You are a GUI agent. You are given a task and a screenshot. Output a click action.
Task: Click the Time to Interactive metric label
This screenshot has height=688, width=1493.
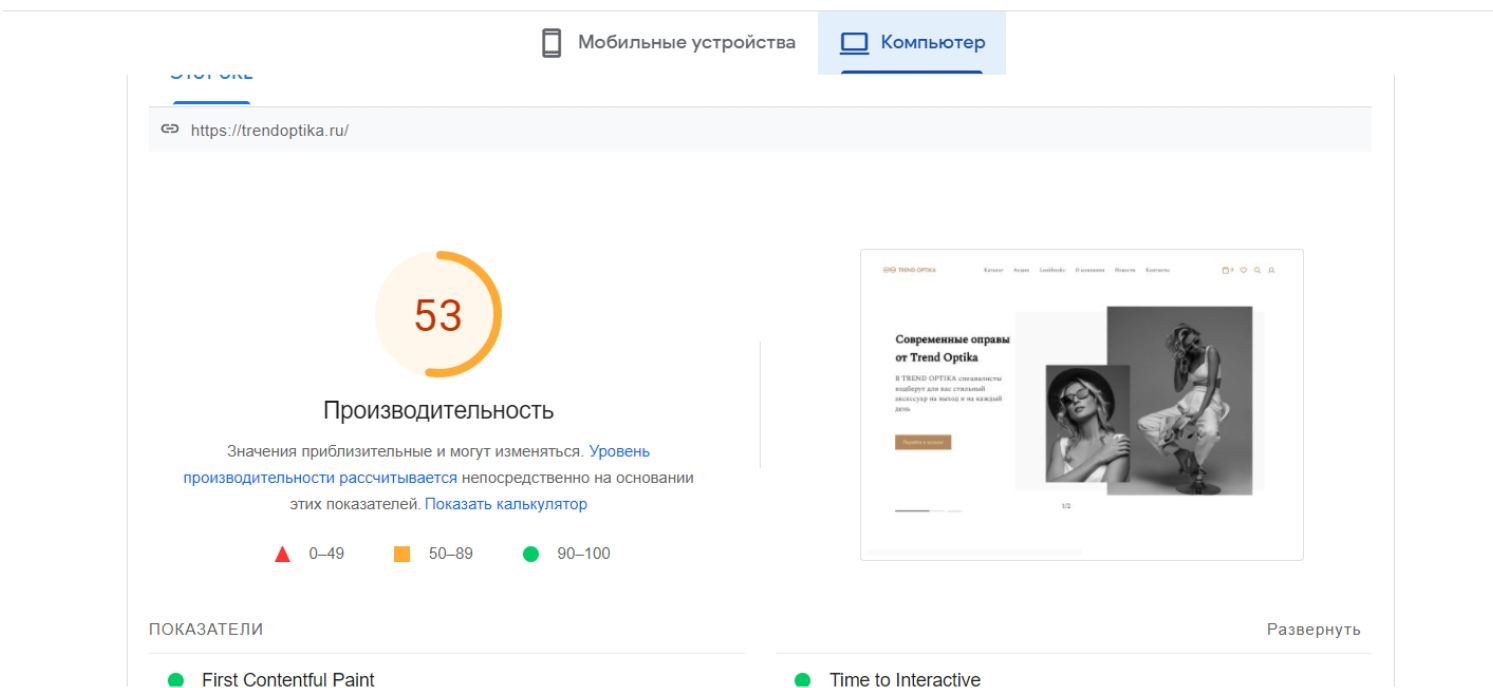904,680
